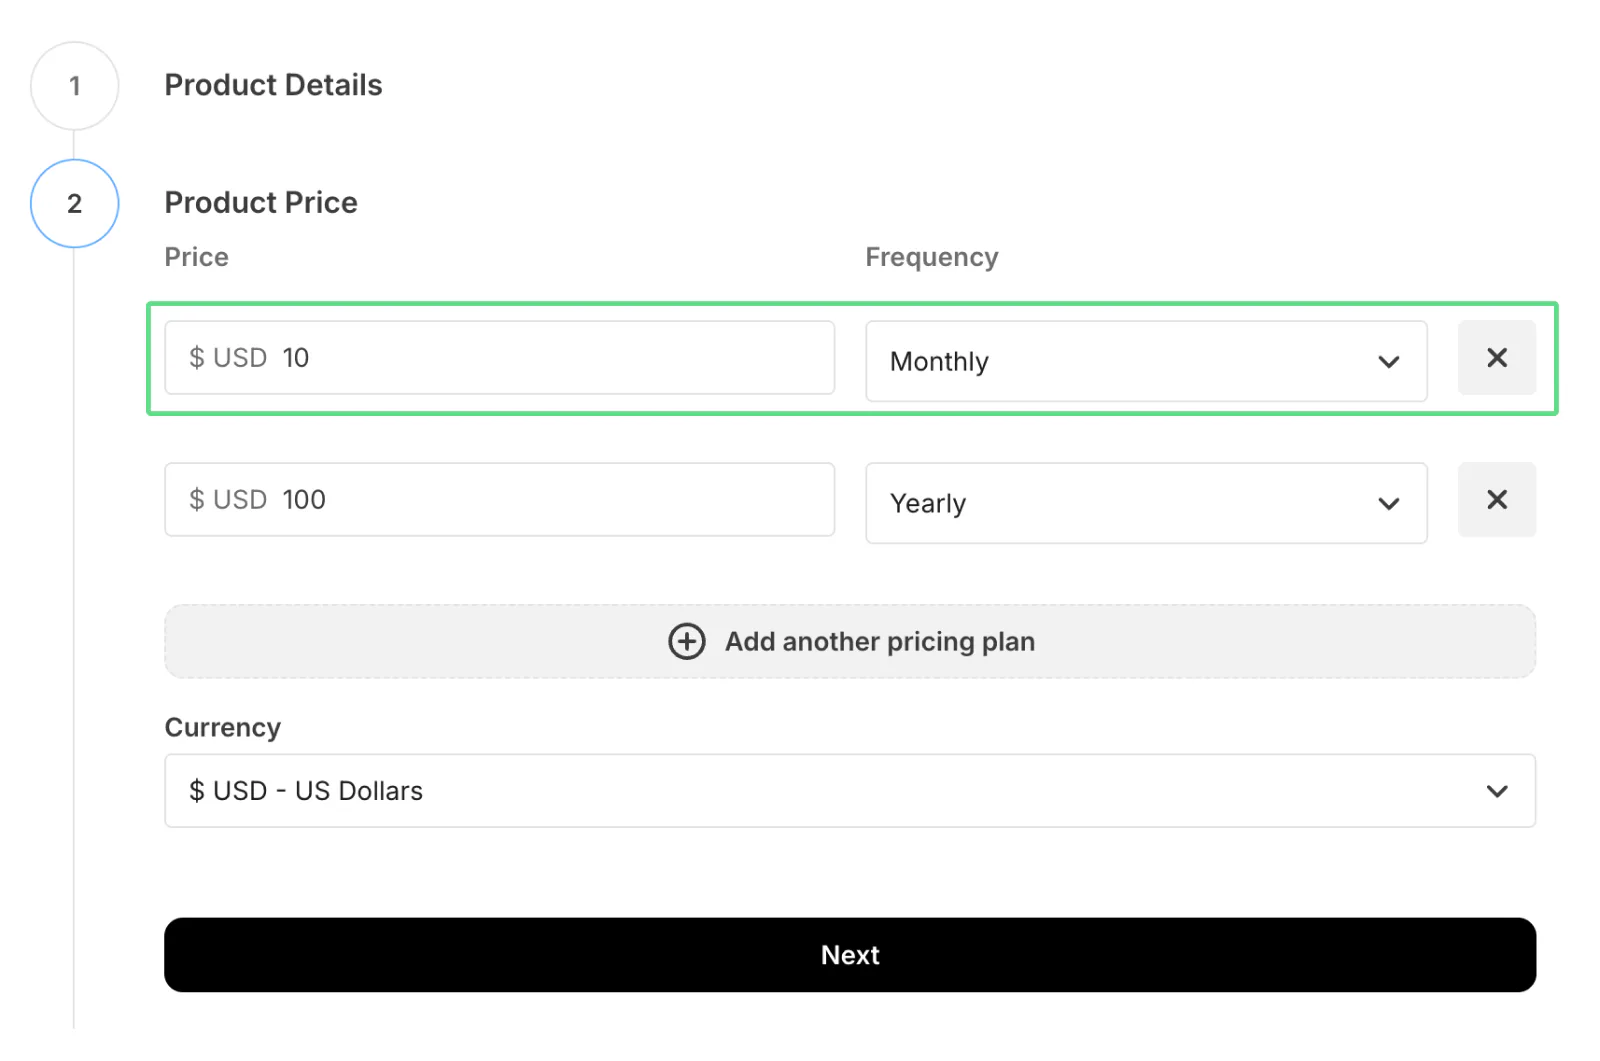This screenshot has width=1600, height=1061.
Task: Click the chevron in the Currency selector
Action: pyautogui.click(x=1496, y=791)
